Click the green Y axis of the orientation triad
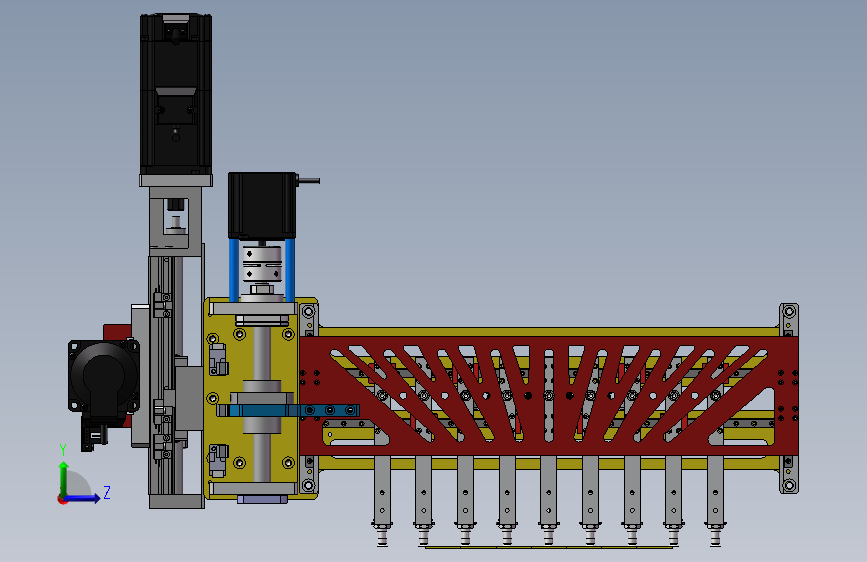 click(x=64, y=479)
